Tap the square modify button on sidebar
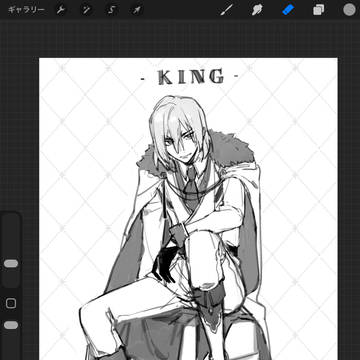This screenshot has width=360, height=360. click(11, 303)
